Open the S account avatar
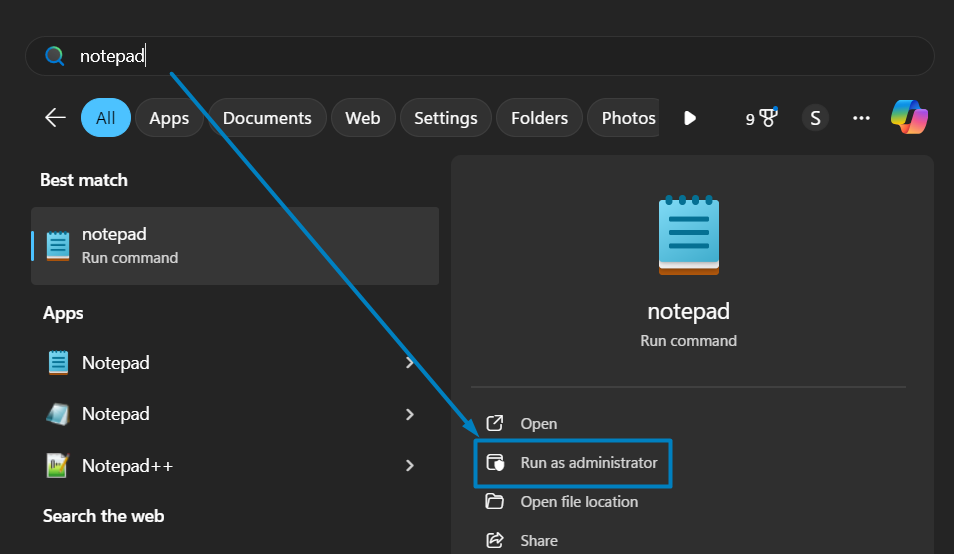This screenshot has width=954, height=554. (x=815, y=117)
